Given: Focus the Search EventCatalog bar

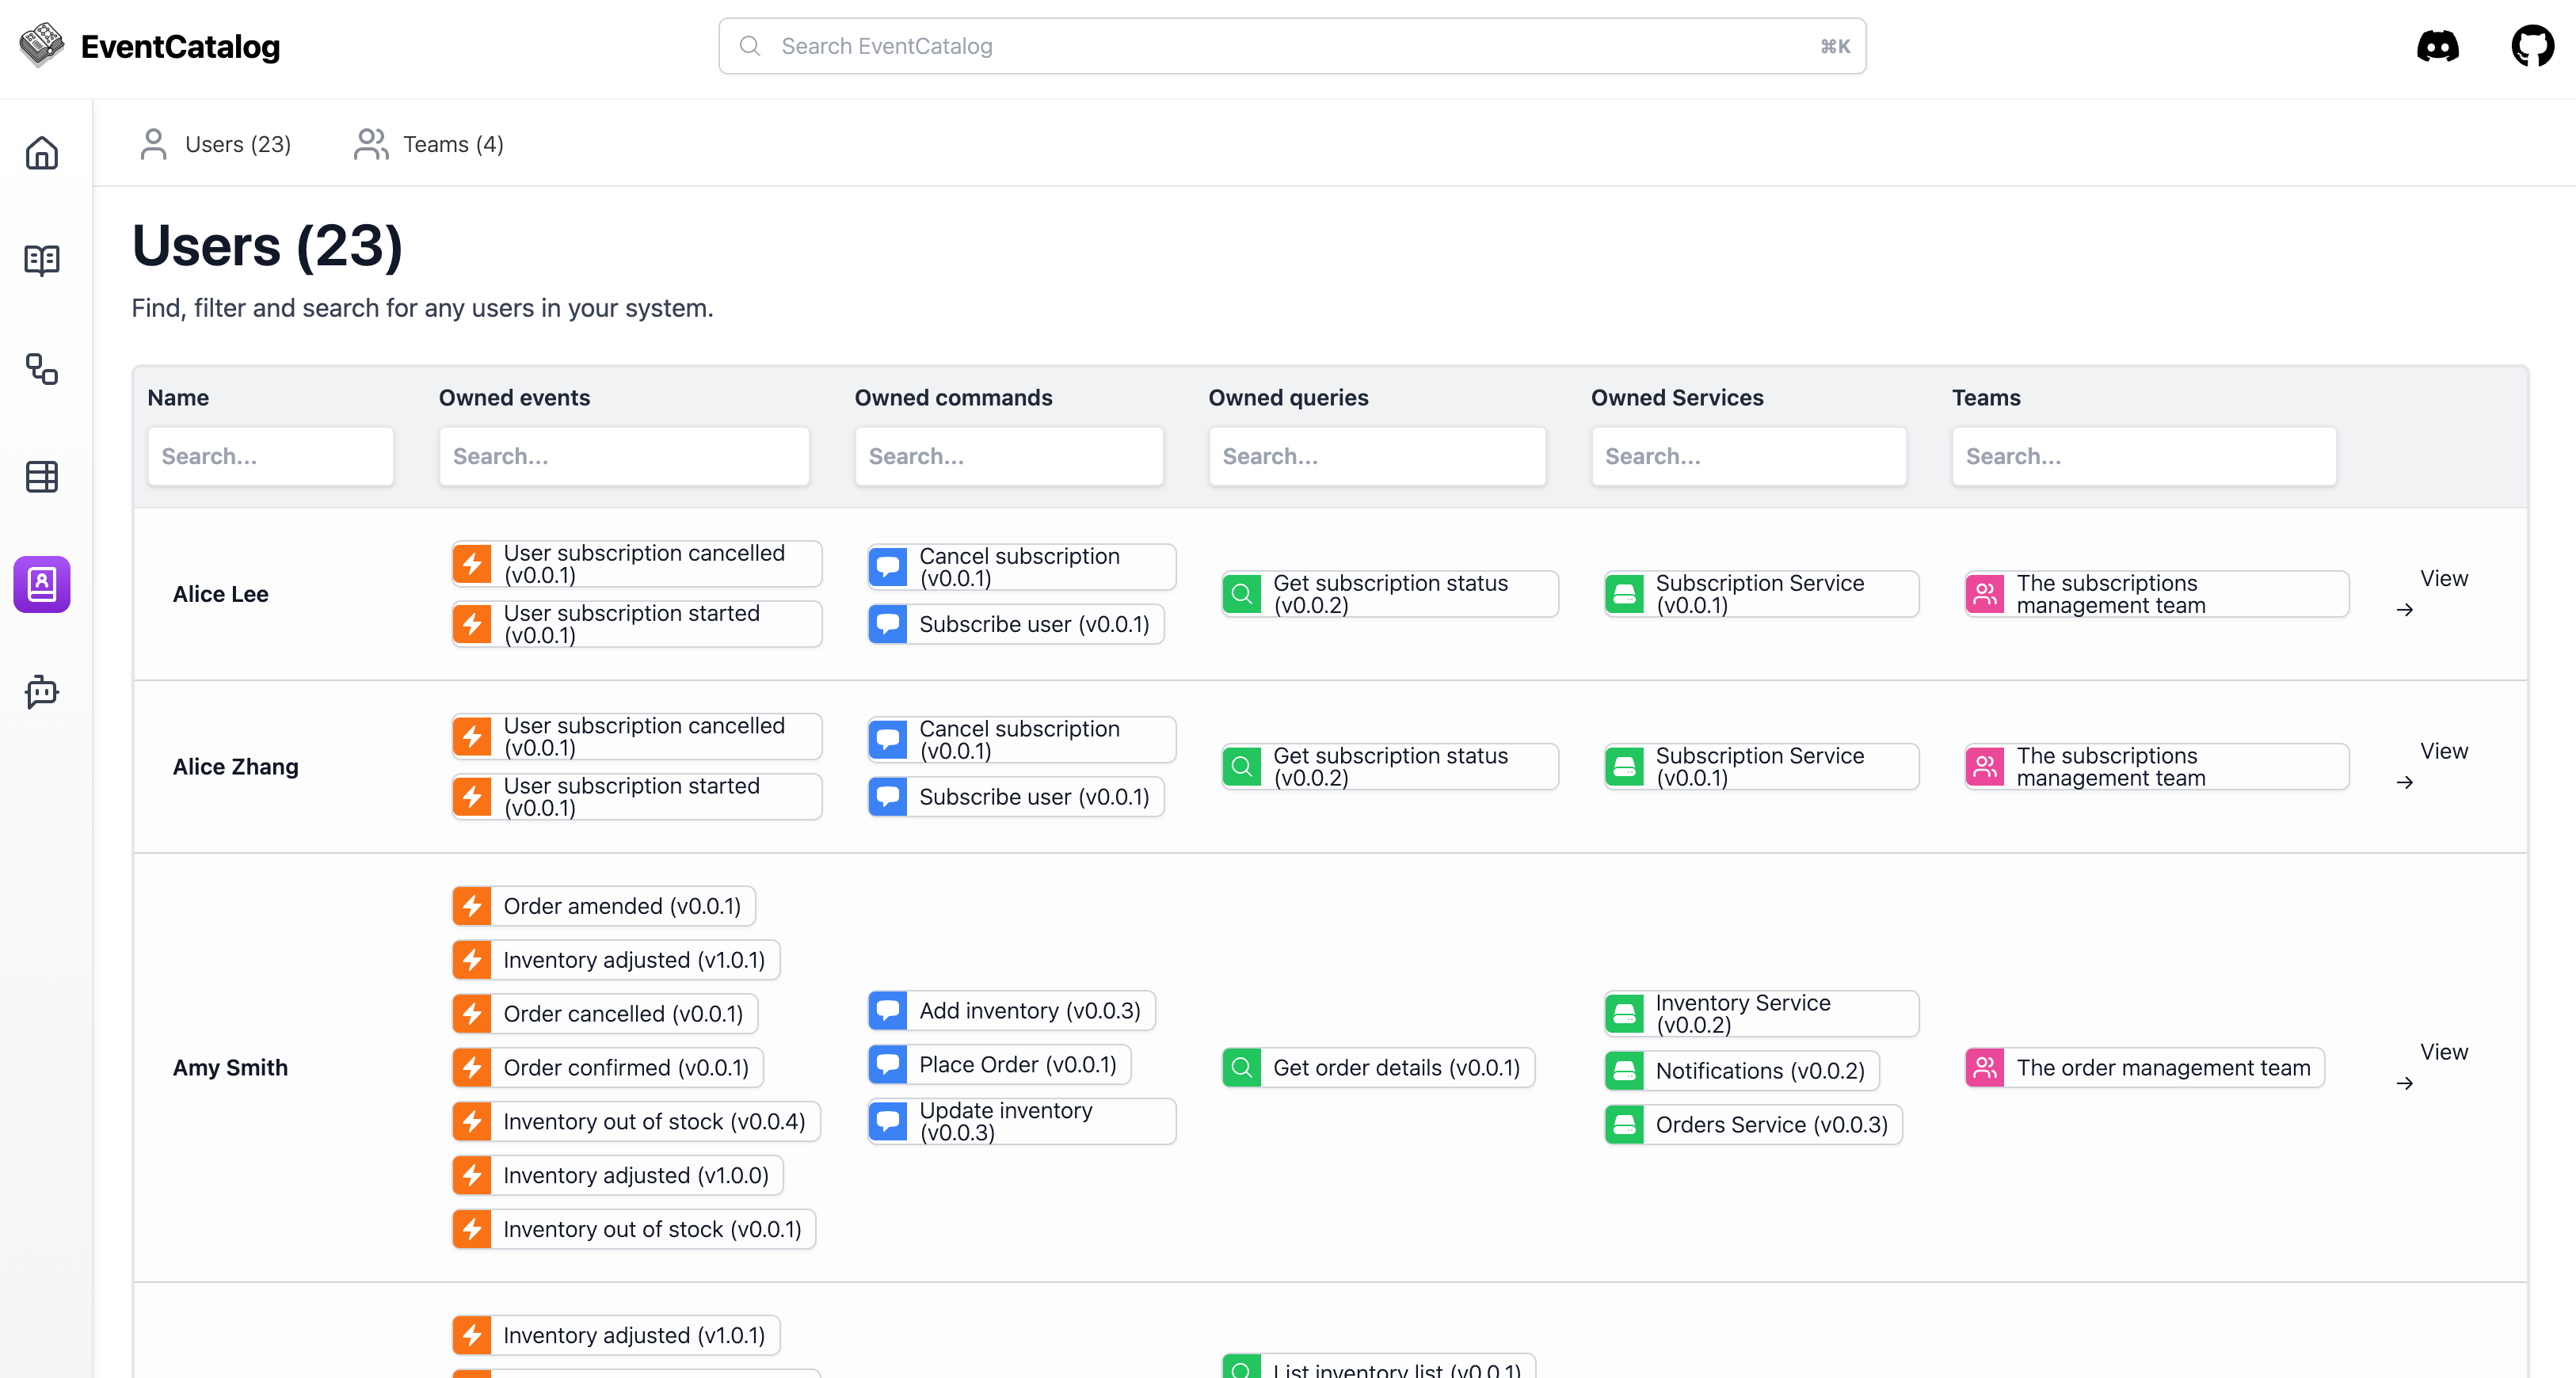Looking at the screenshot, I should click(1291, 46).
